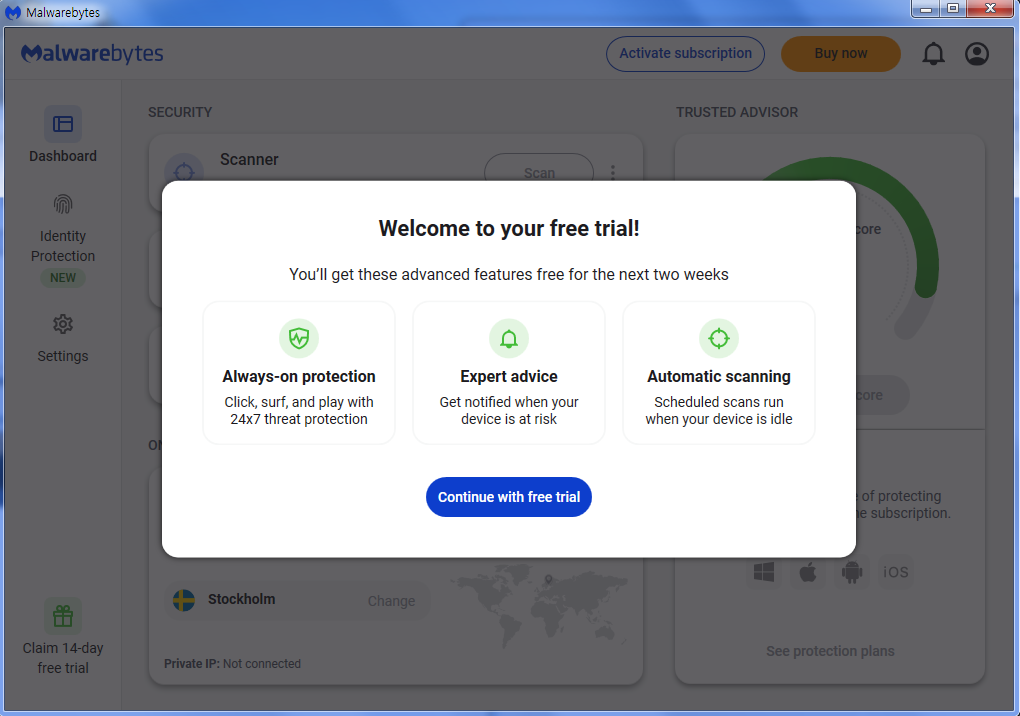The width and height of the screenshot is (1020, 716).
Task: Click the Scanner crosshair icon
Action: click(184, 169)
